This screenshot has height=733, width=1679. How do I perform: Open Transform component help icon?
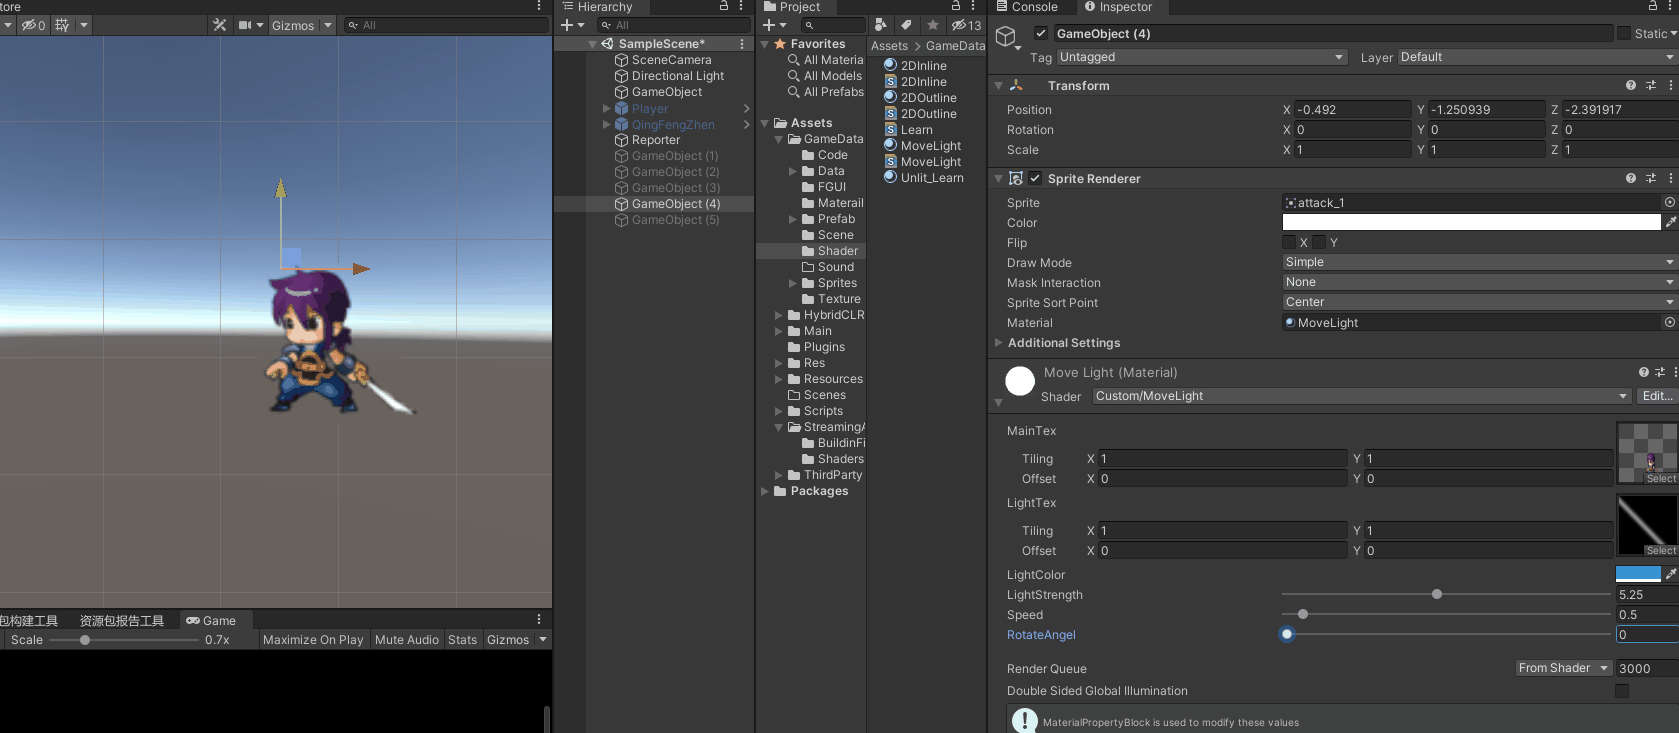coord(1631,86)
